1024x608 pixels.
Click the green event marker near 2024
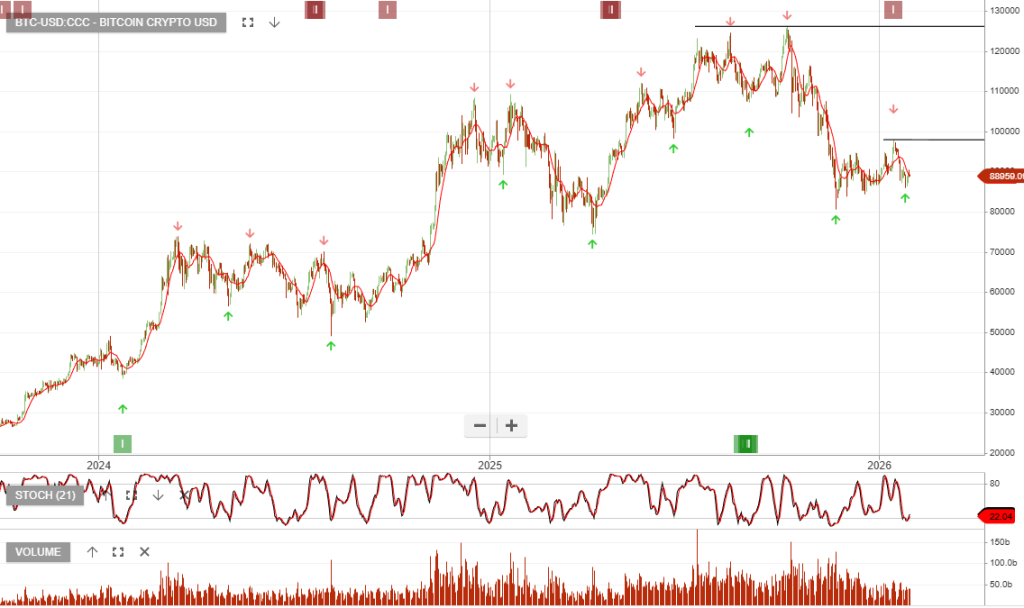pos(122,443)
